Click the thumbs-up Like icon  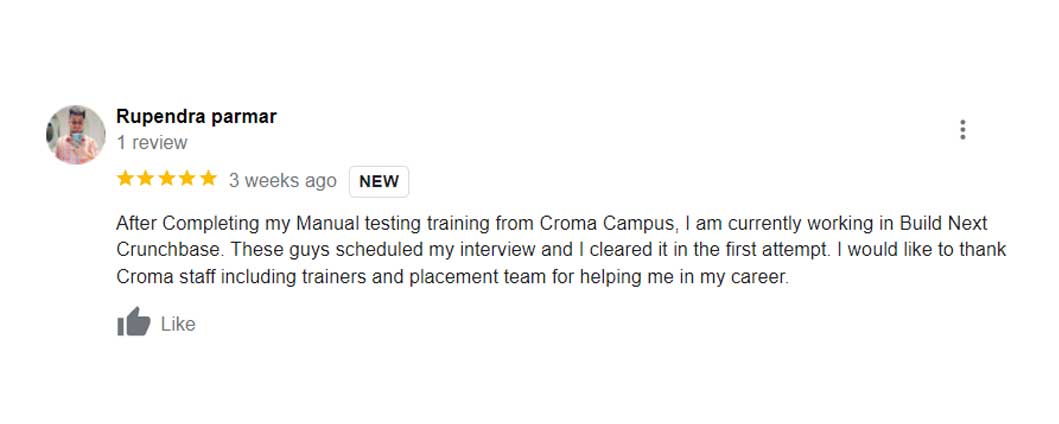pyautogui.click(x=133, y=323)
